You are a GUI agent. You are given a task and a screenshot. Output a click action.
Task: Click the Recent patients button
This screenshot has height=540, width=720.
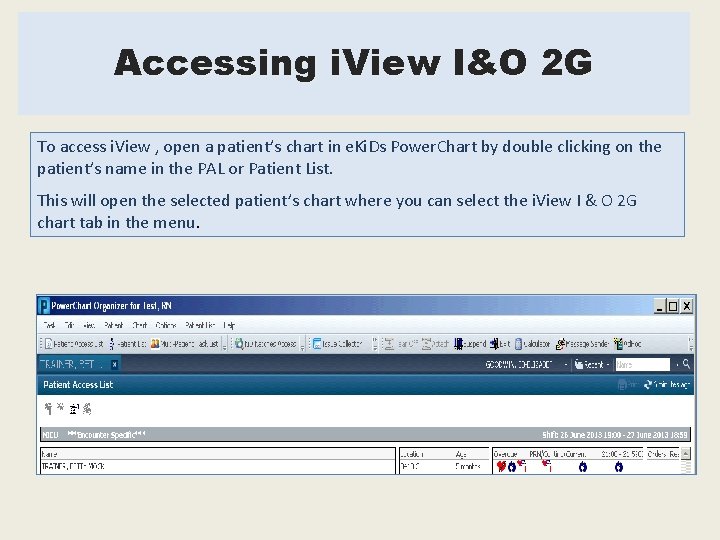point(589,365)
